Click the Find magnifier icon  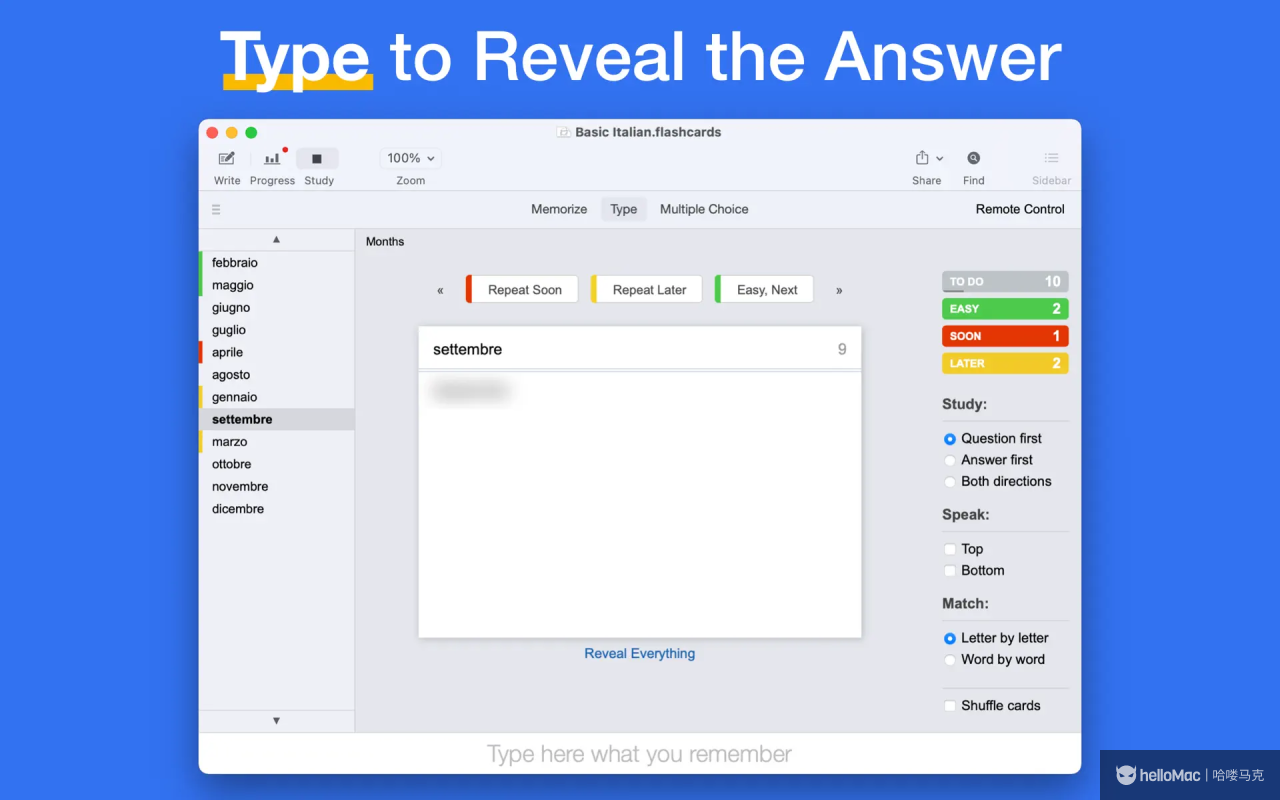tap(973, 158)
